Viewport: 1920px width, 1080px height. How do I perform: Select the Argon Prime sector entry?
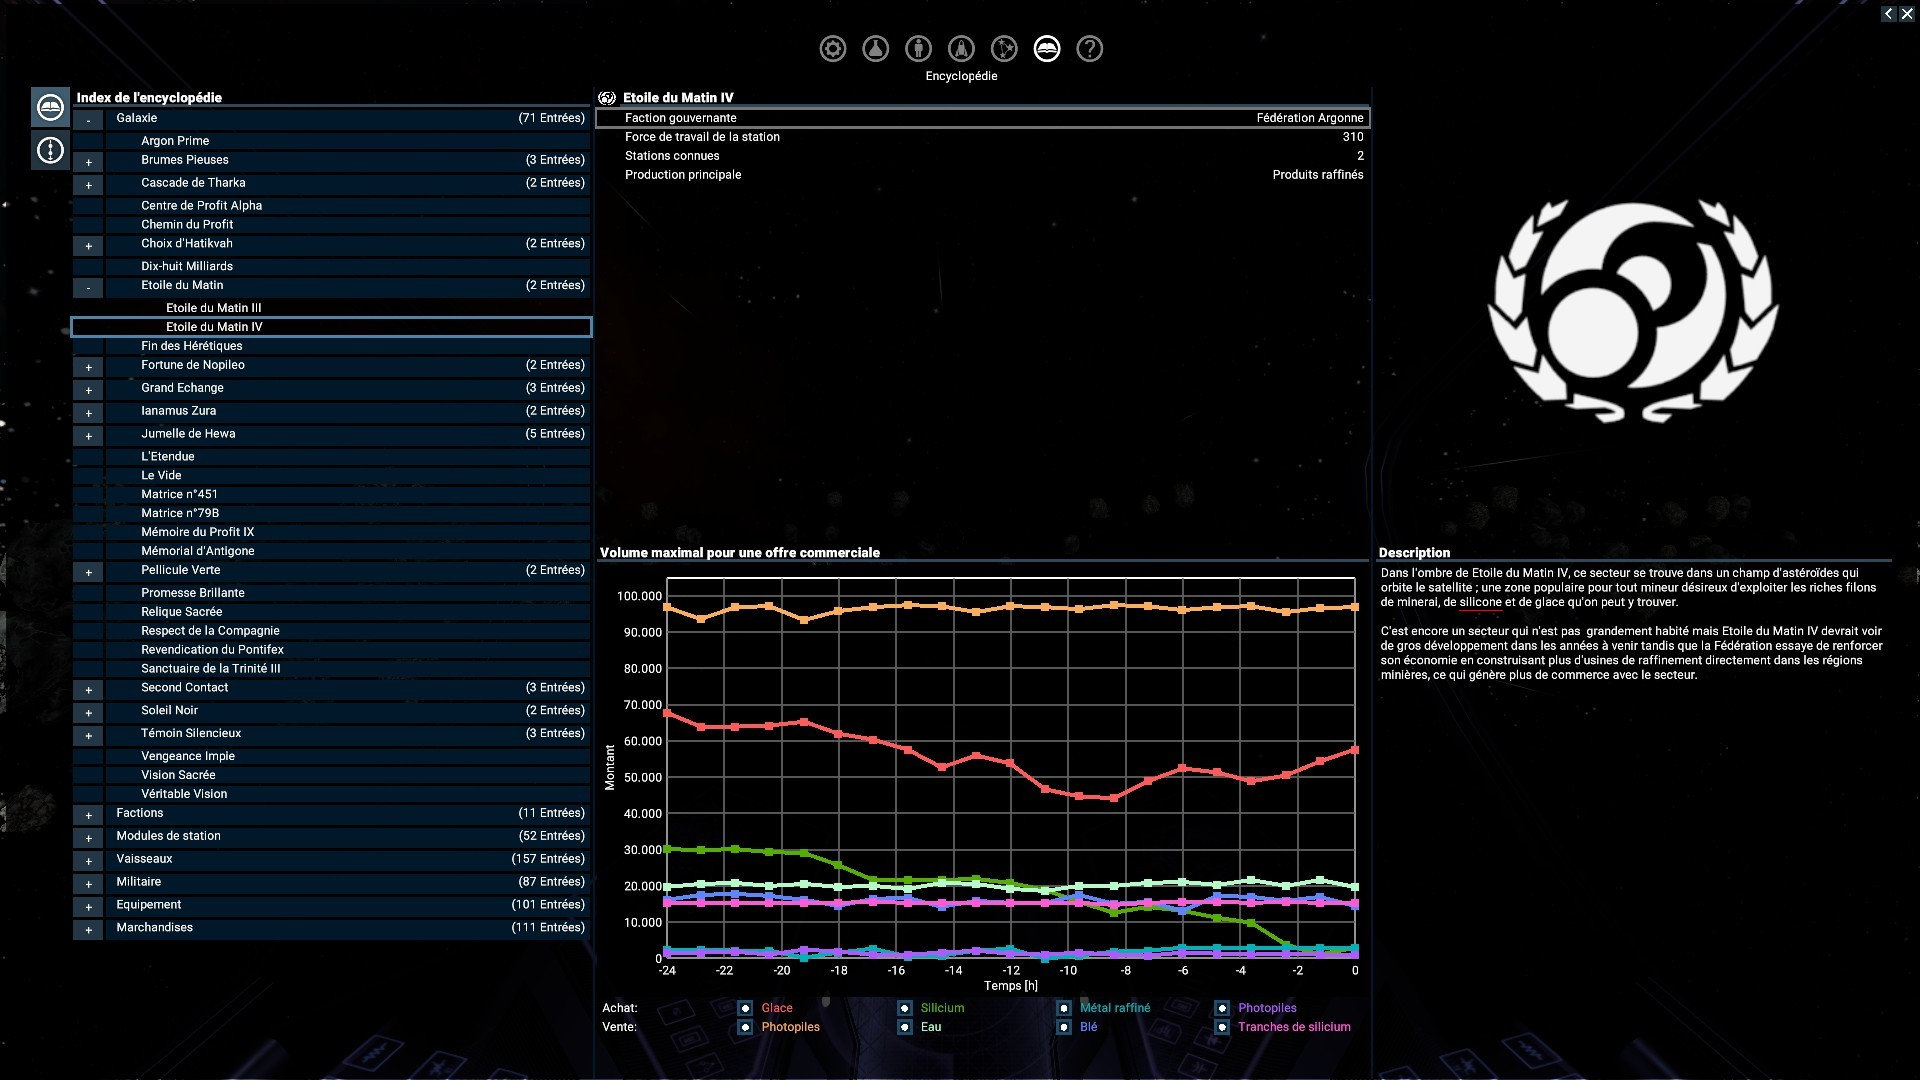pos(175,141)
